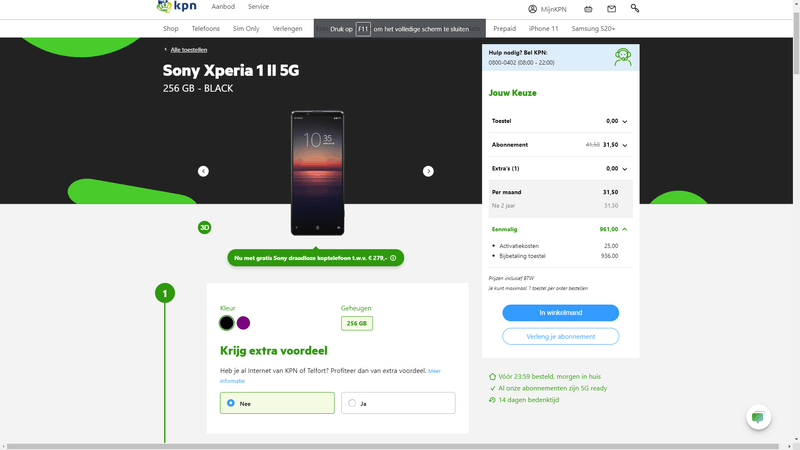This screenshot has height=450, width=800.
Task: Go to Prepaid tab
Action: (505, 29)
